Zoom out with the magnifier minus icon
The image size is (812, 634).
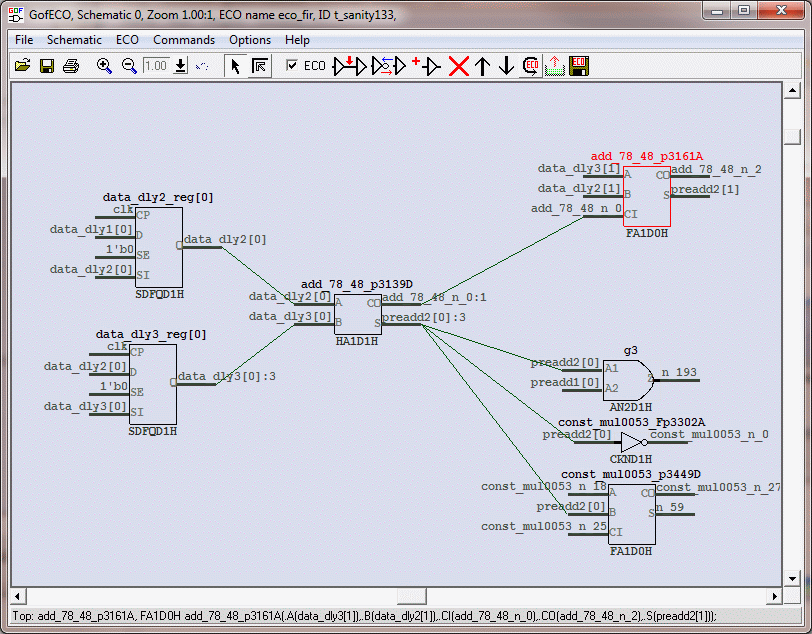coord(129,66)
